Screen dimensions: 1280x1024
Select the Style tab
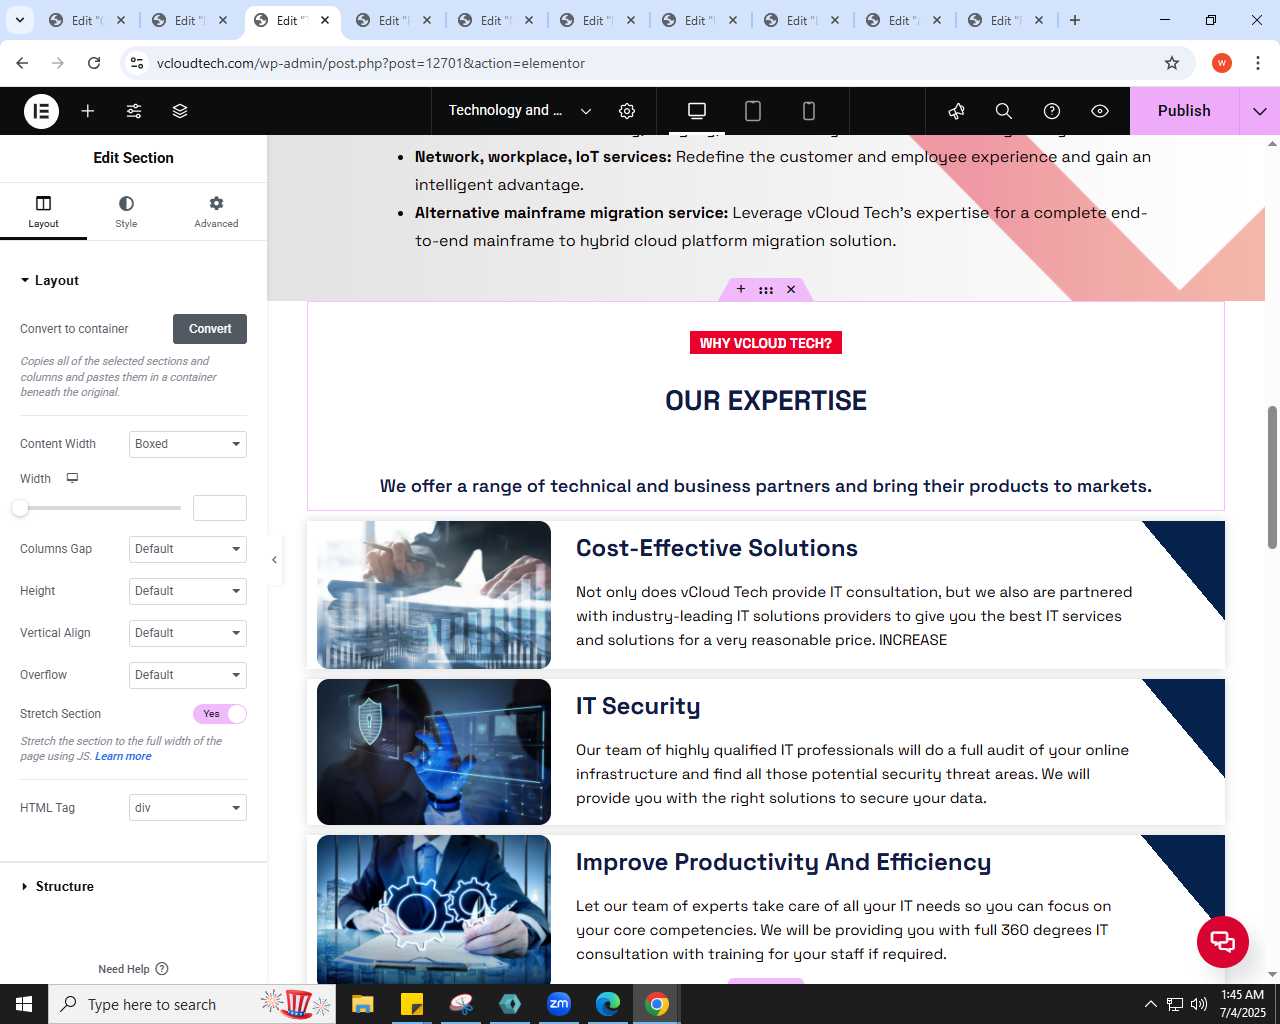126,211
